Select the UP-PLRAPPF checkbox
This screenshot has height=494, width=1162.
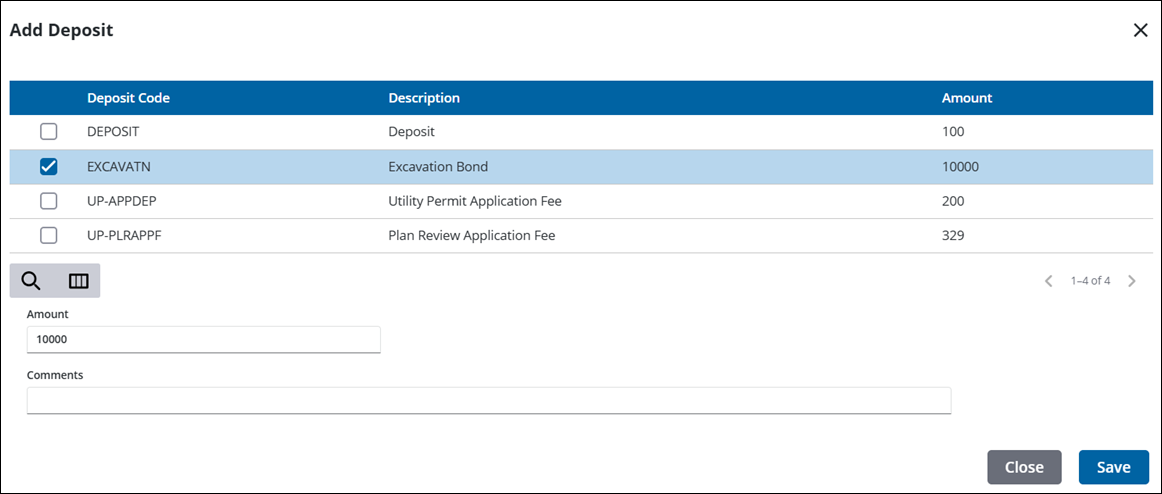click(48, 236)
